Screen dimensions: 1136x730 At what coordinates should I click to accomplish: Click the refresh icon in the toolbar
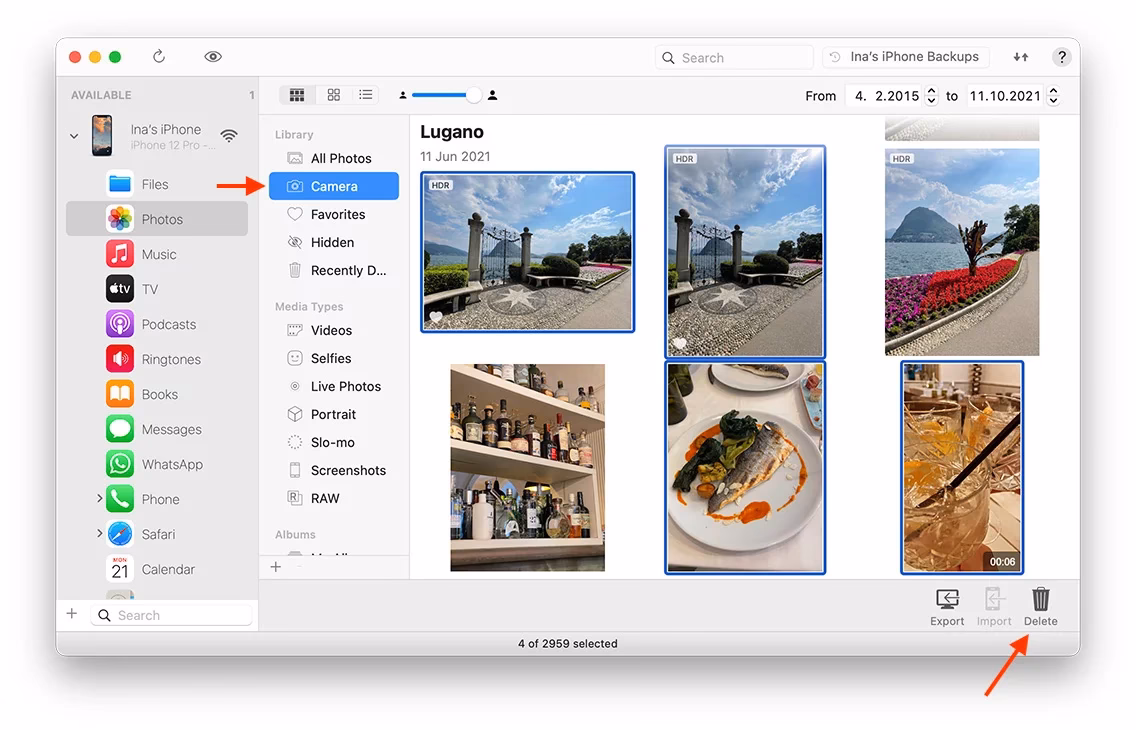pos(159,57)
